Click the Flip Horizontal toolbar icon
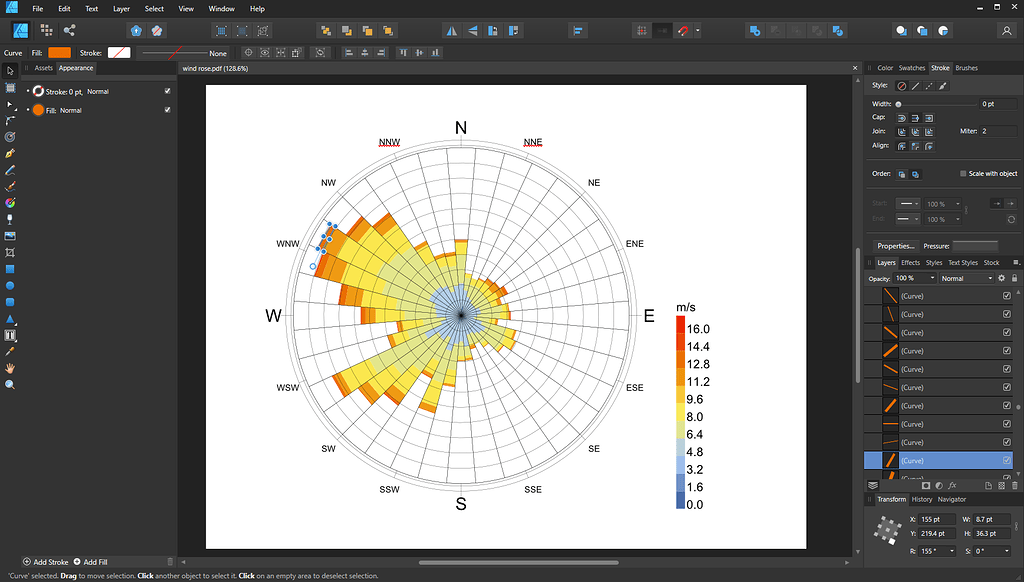 (452, 31)
